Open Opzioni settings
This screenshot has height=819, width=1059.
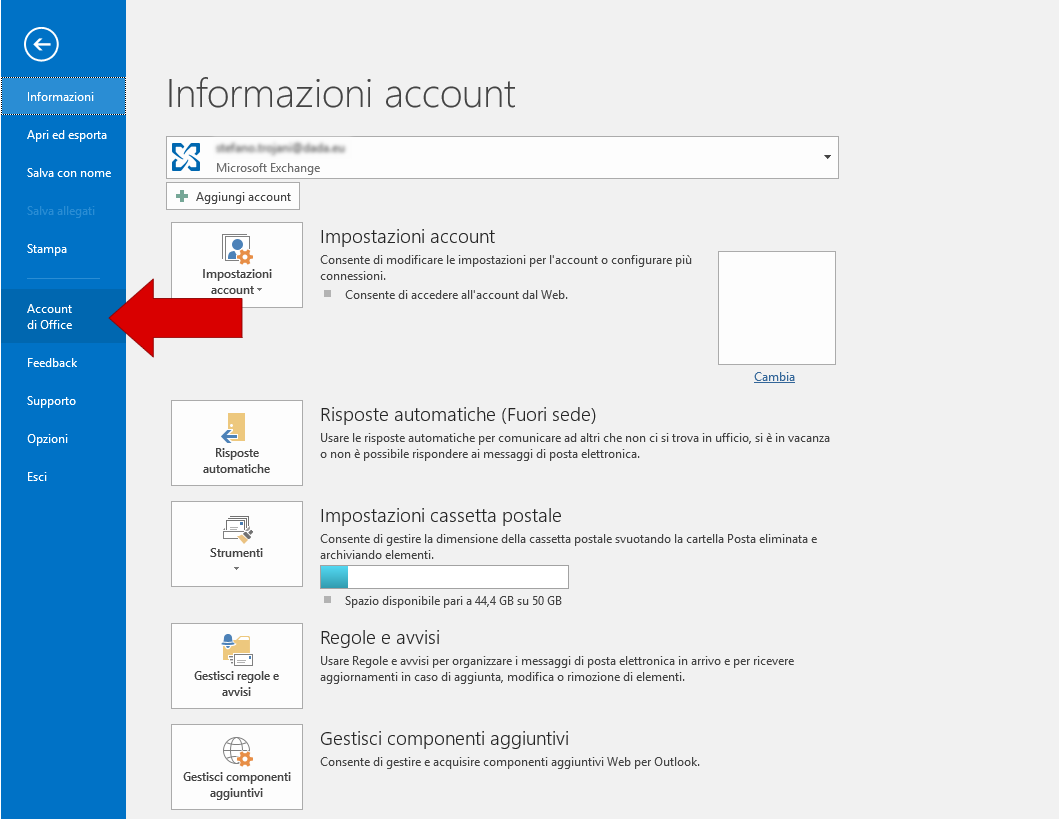[63, 438]
